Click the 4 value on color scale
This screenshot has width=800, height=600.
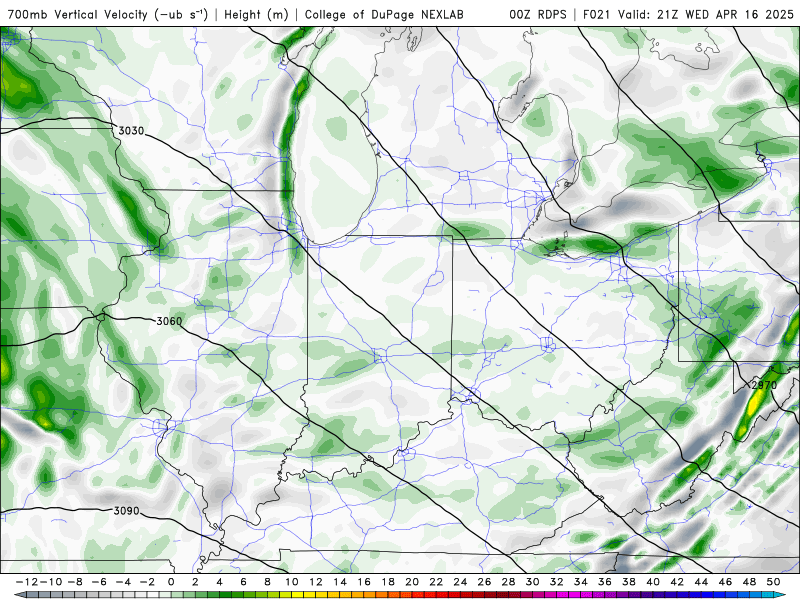(x=219, y=582)
